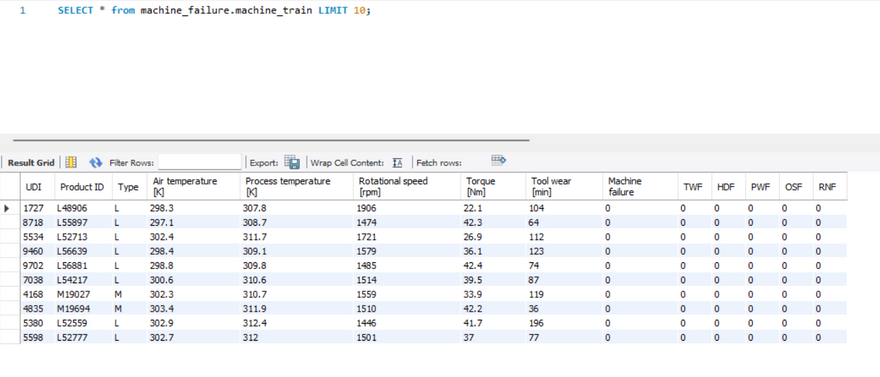This screenshot has height=377, width=880.
Task: Select the Tool wear cell 196
Action: click(565, 323)
